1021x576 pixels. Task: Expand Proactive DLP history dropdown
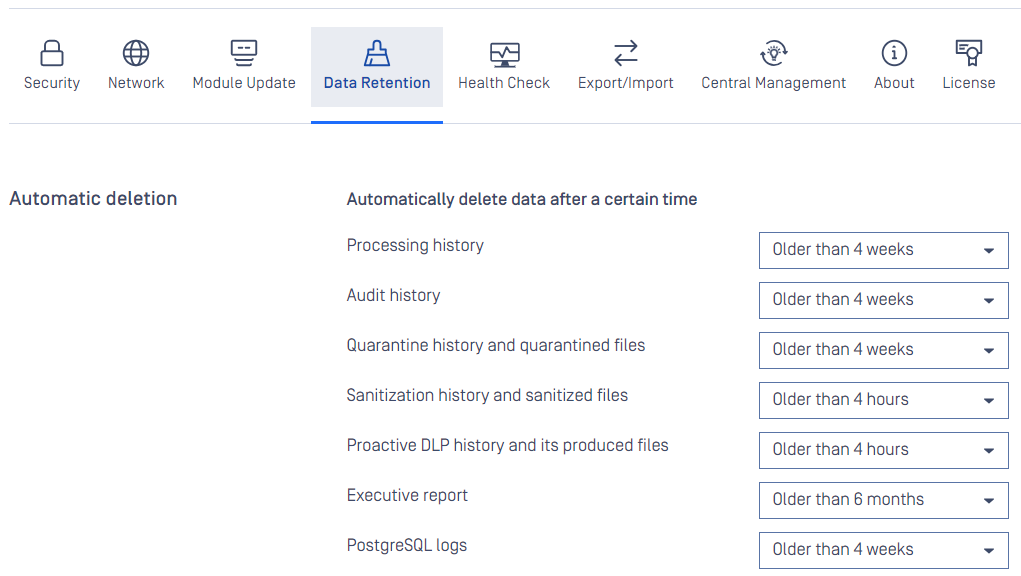(x=884, y=450)
